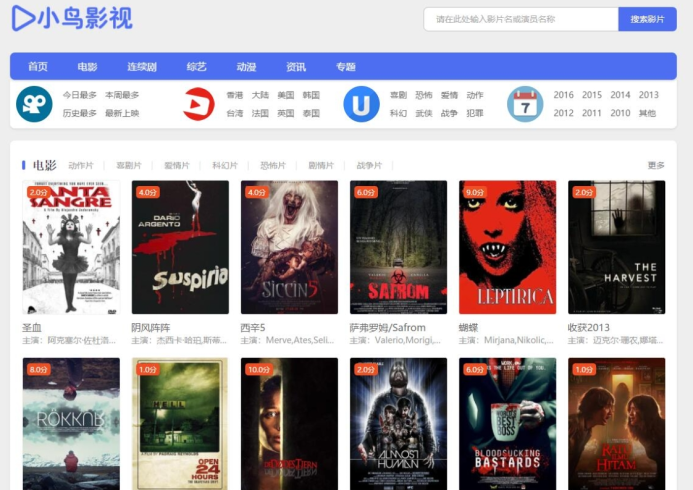Click the red play region icon
This screenshot has height=490, width=693.
[x=199, y=104]
